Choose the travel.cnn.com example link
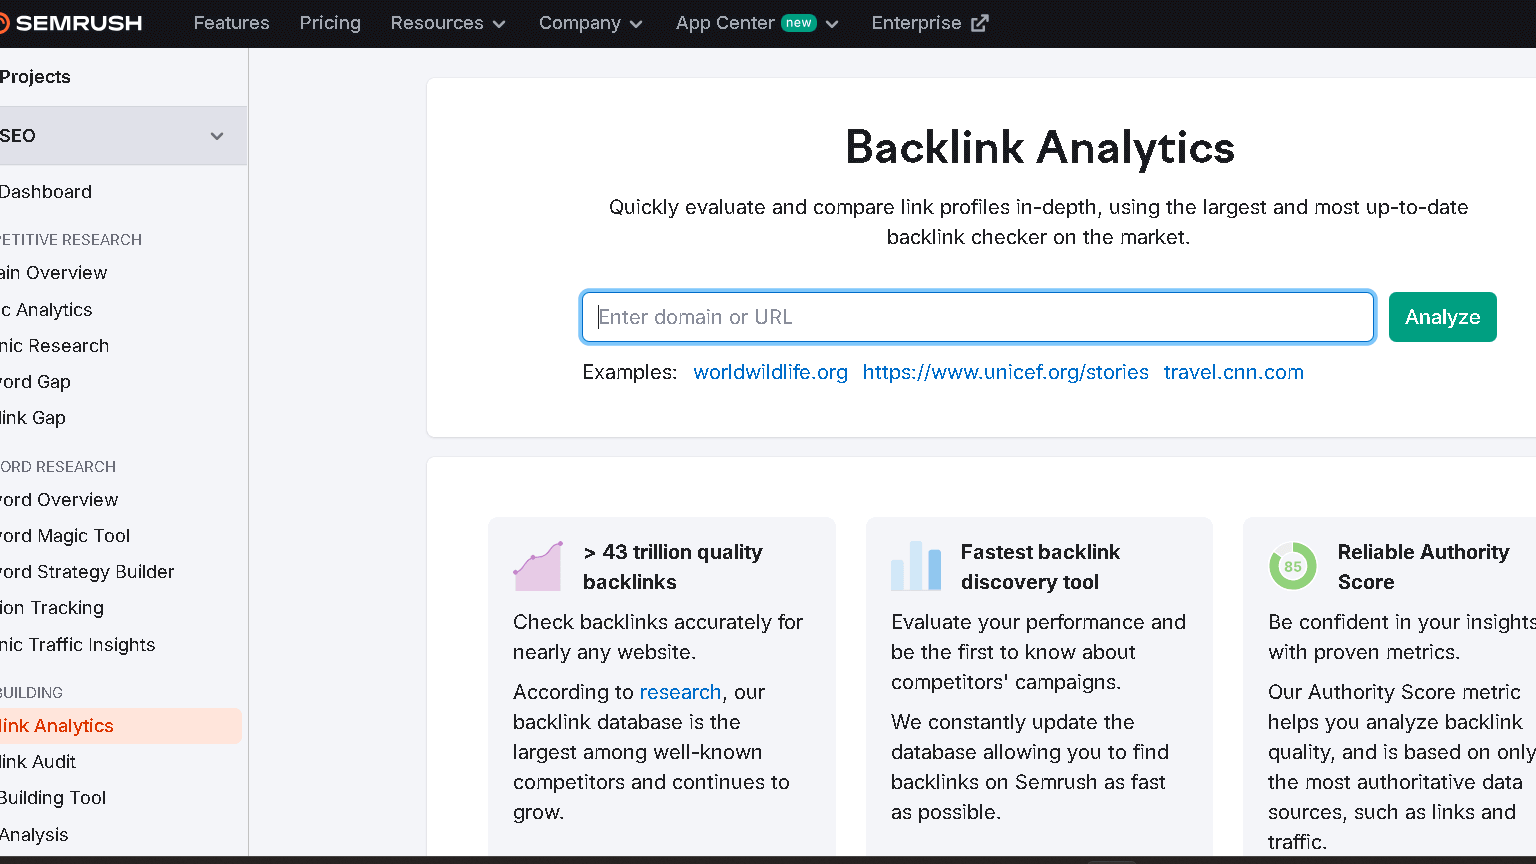 [1233, 372]
